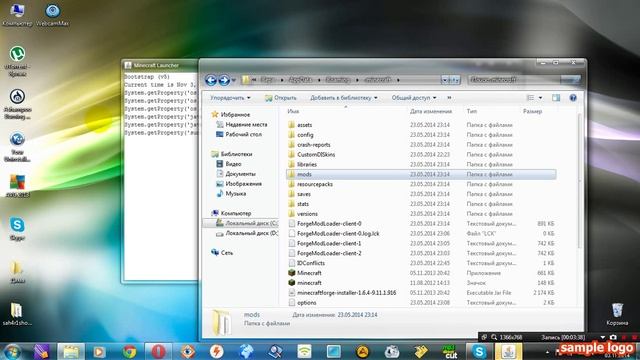This screenshot has height=360, width=640.
Task: Open Добавить в библиотеку dropdown
Action: (x=344, y=98)
